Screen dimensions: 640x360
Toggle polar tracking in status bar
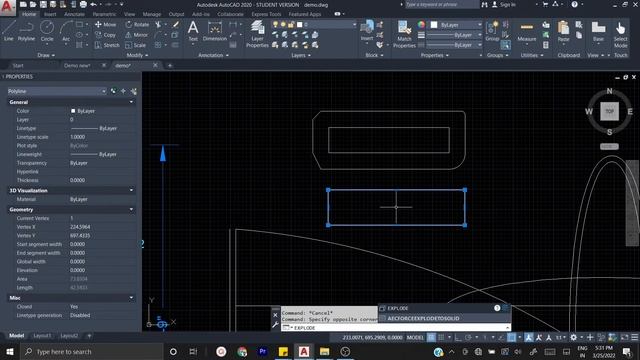[x=469, y=338]
